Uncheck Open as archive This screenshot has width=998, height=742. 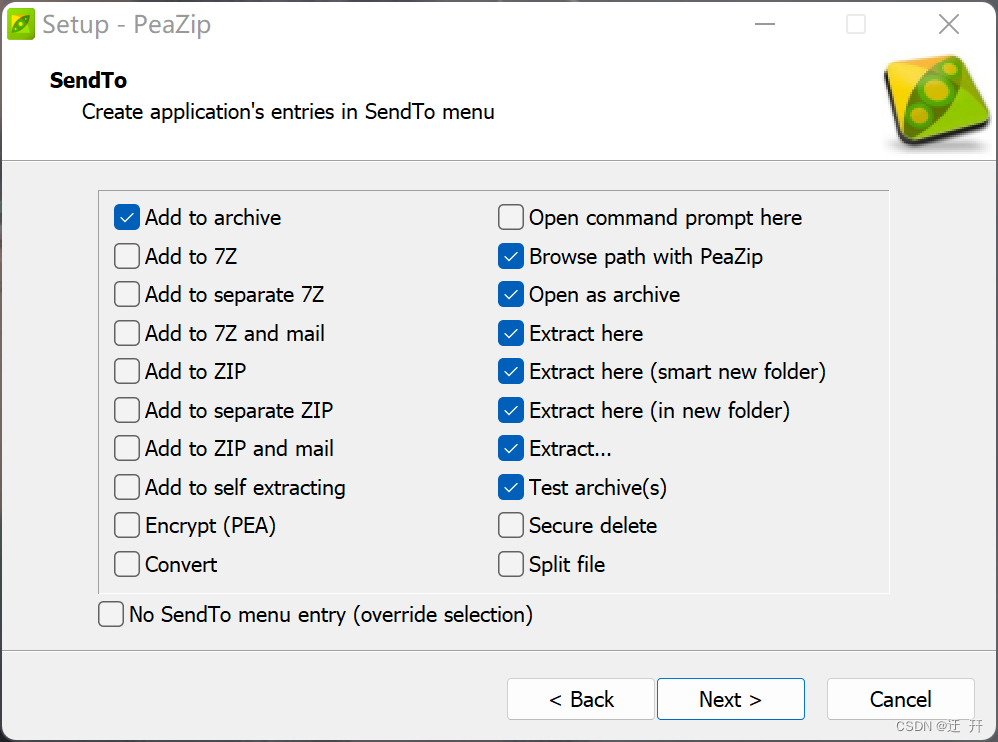tap(510, 294)
